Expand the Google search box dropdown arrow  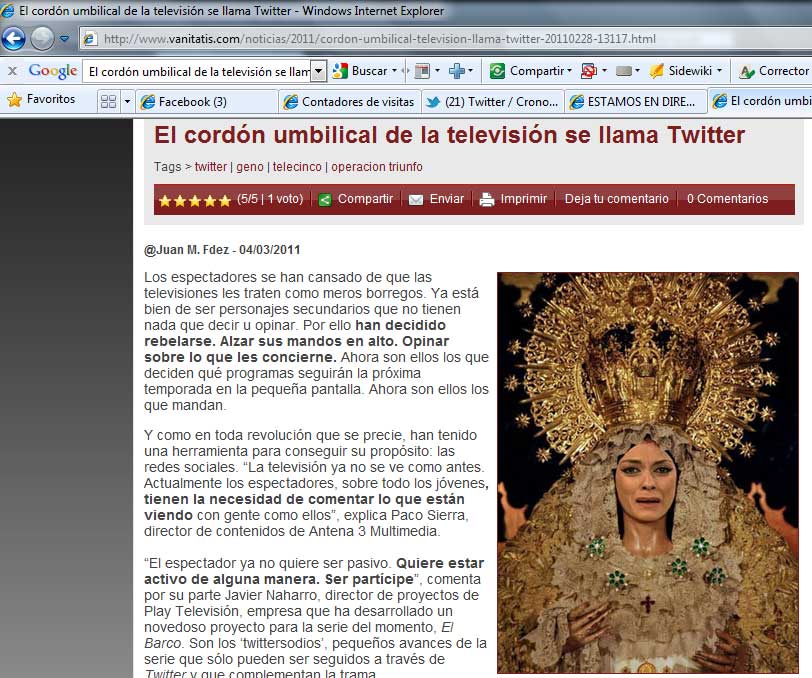coord(319,71)
